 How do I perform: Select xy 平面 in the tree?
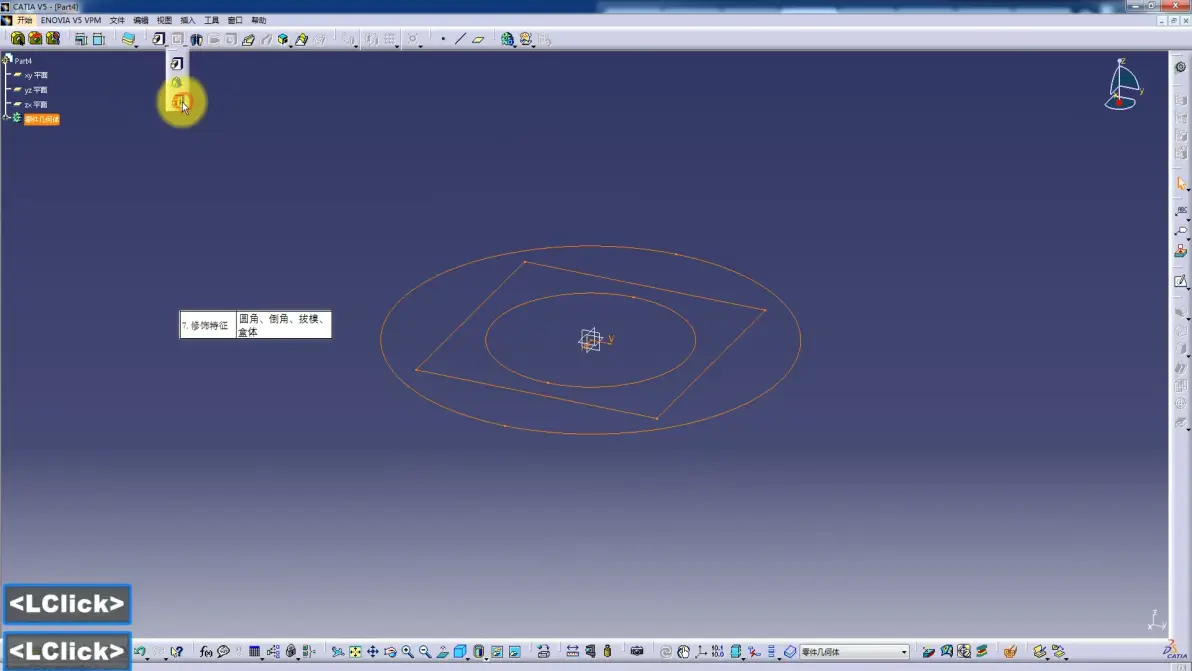click(36, 75)
